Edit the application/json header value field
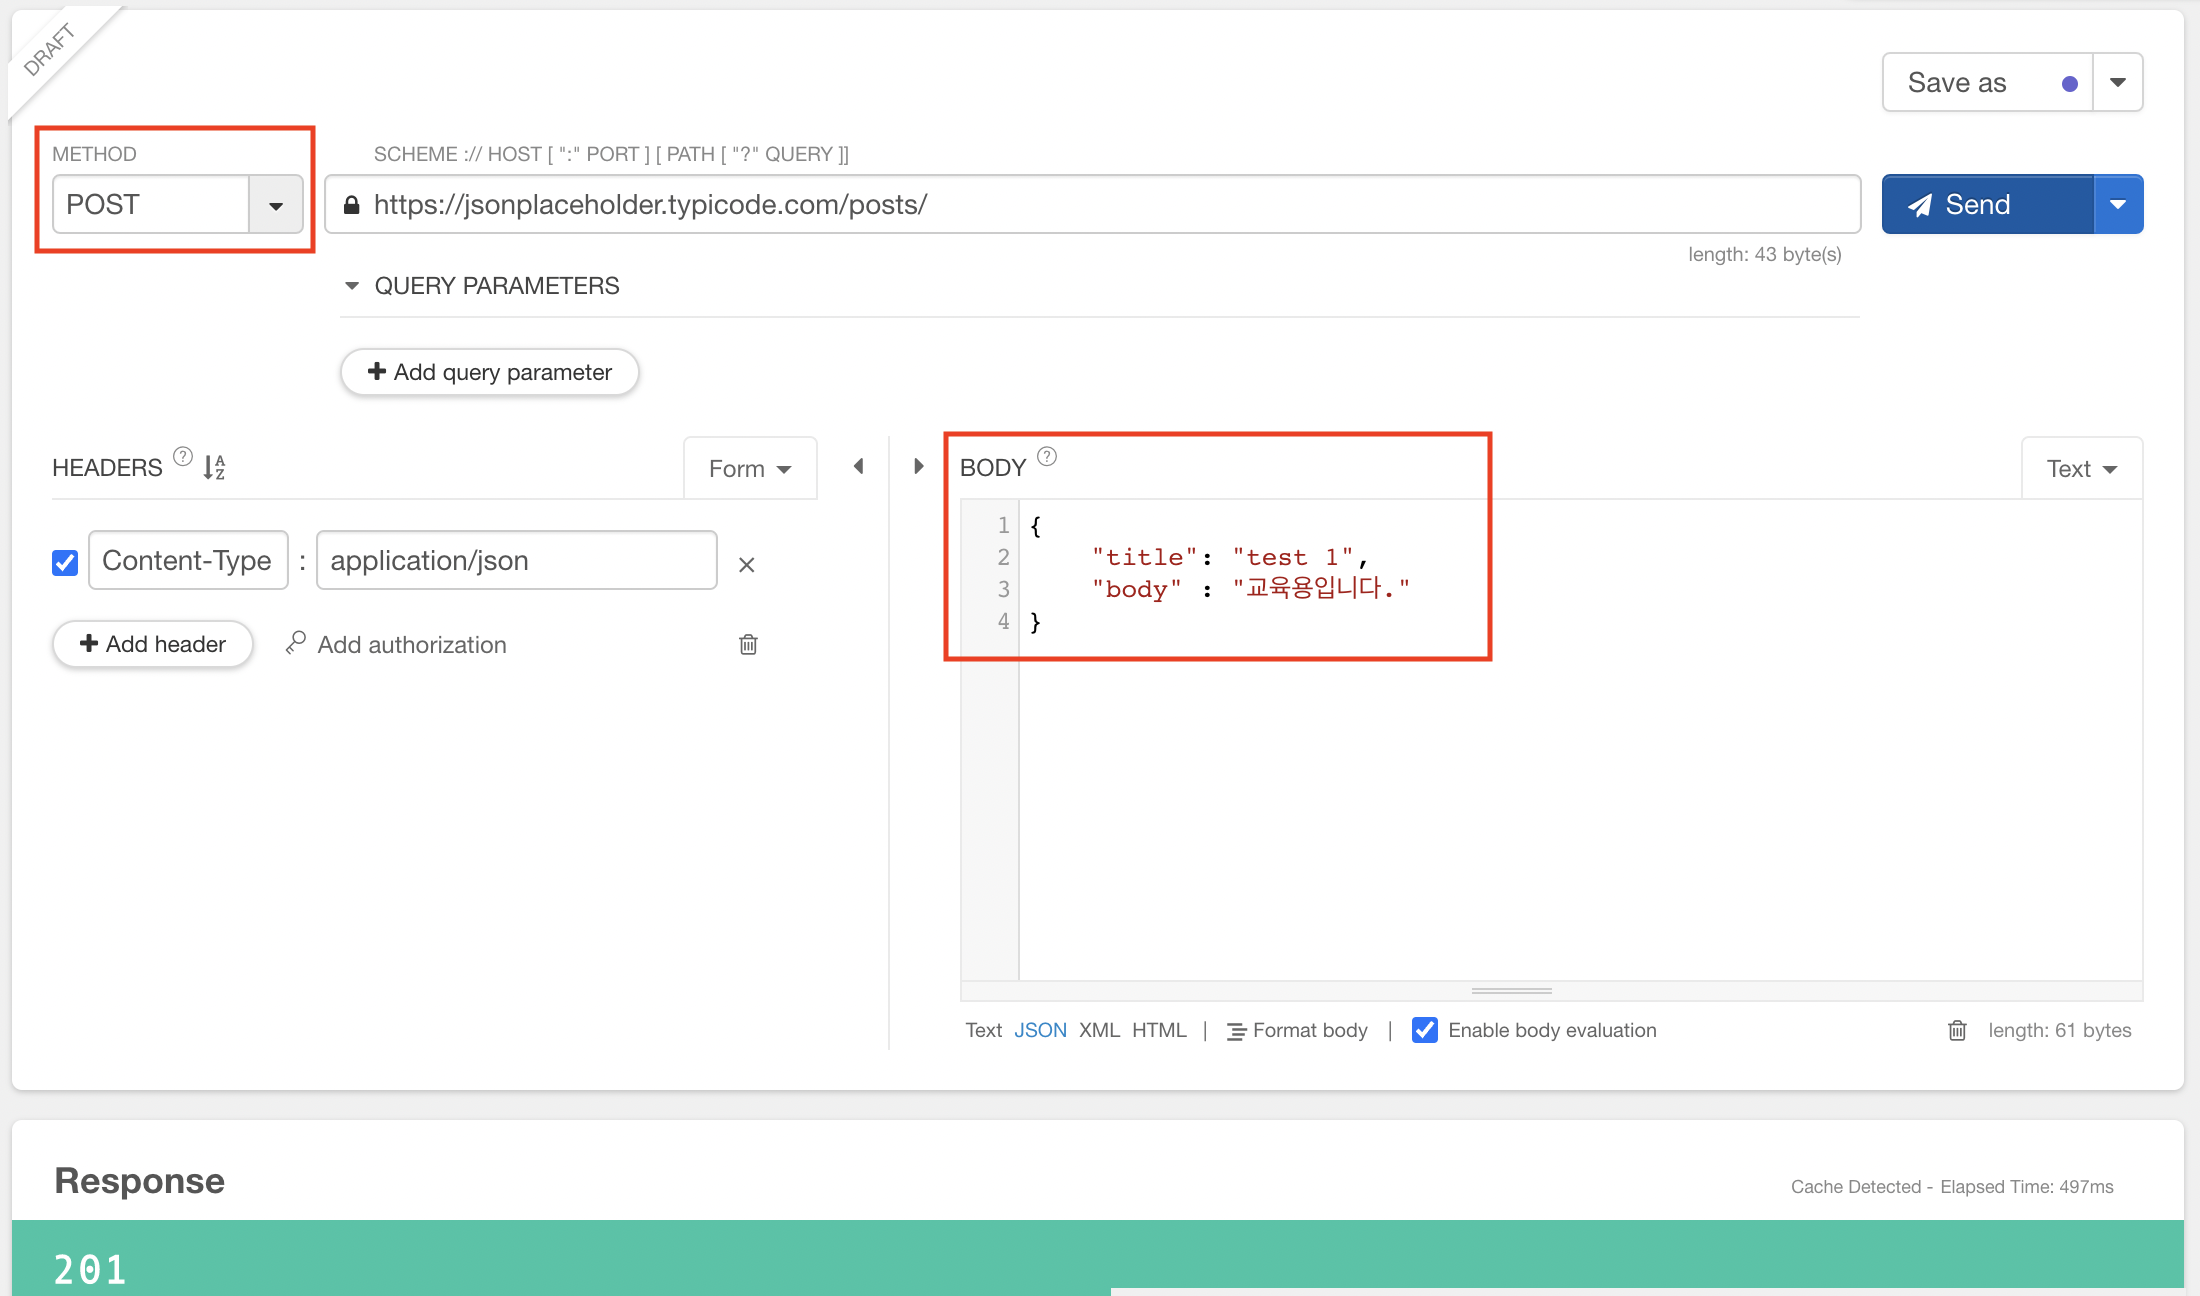This screenshot has width=2200, height=1296. coord(517,560)
